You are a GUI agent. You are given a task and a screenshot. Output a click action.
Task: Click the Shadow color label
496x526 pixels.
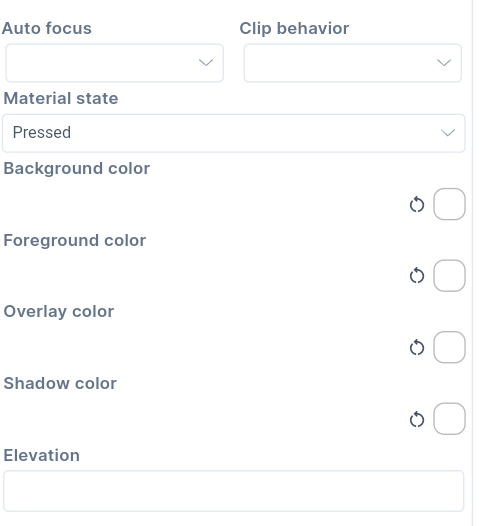point(60,383)
